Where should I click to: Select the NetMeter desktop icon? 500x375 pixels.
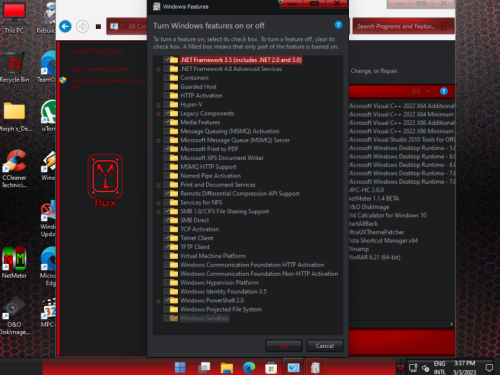(14, 263)
